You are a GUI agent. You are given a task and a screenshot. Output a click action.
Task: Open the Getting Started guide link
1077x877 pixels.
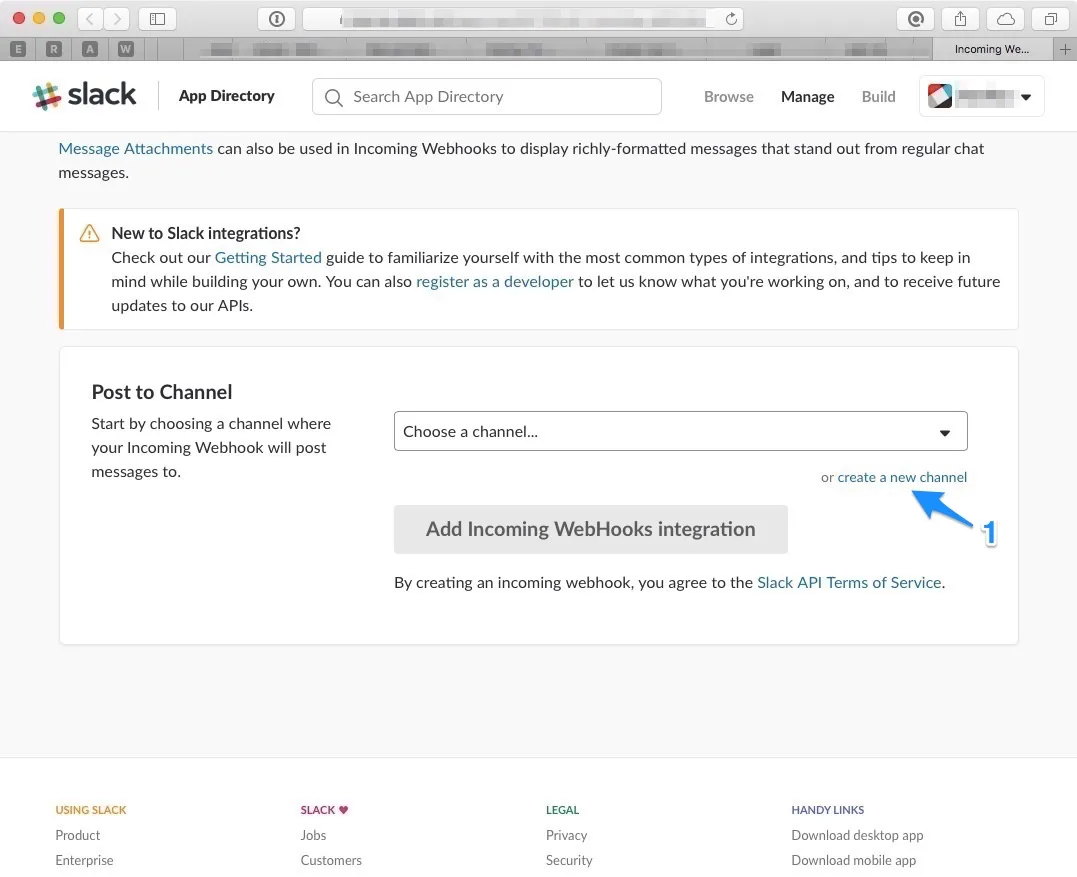[268, 258]
